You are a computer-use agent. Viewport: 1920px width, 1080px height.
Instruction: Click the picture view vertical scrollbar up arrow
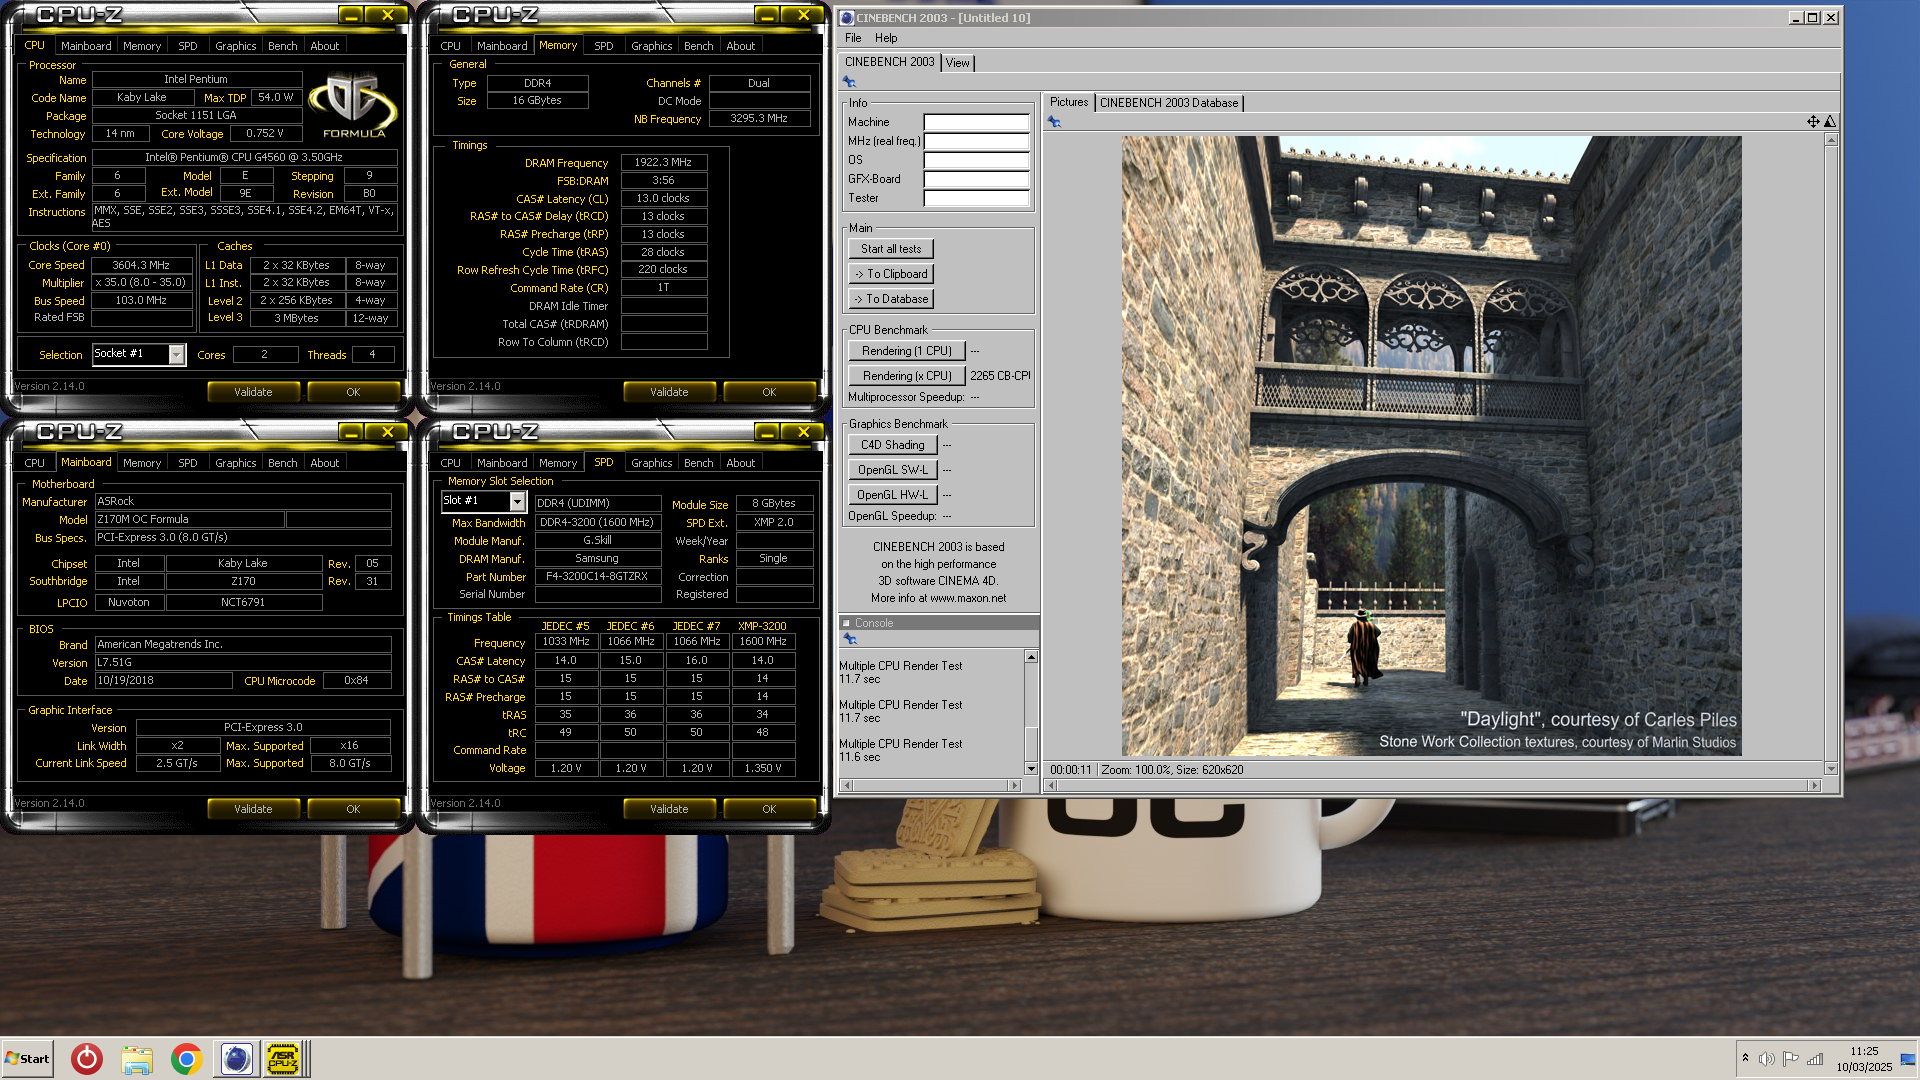pyautogui.click(x=1831, y=140)
